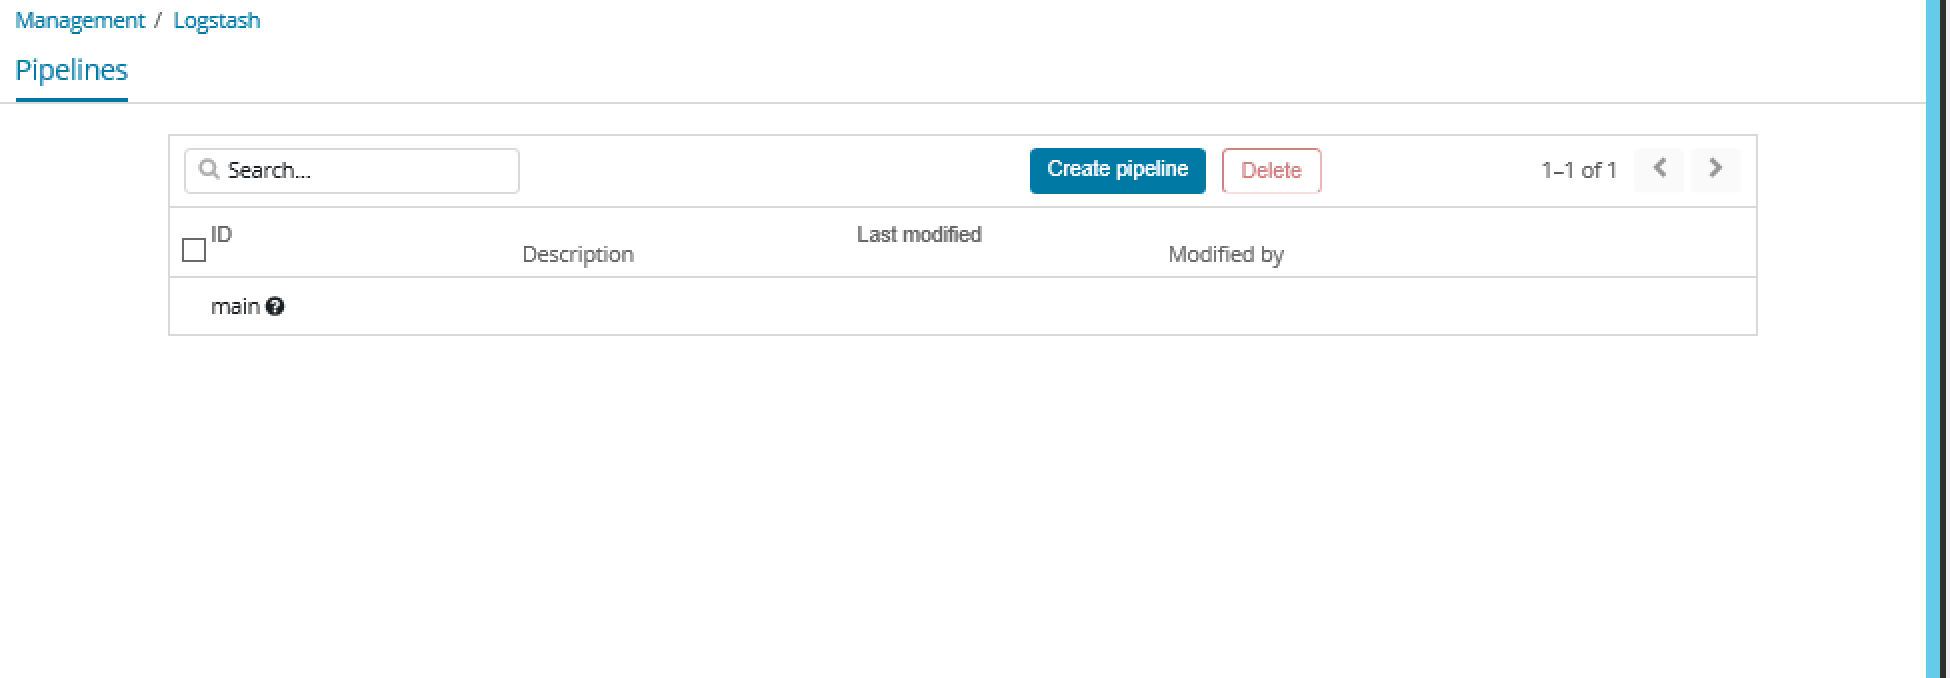Go to the previous page with left chevron

click(x=1658, y=169)
